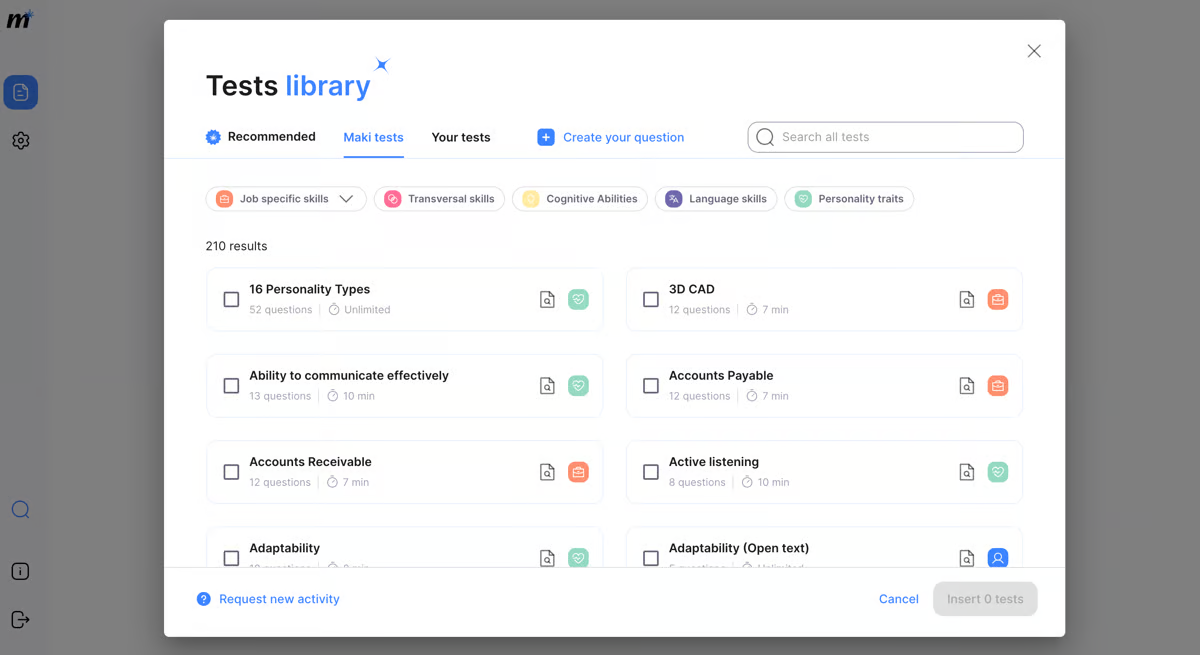Select job-skill badge on 3D CAD card
The image size is (1200, 655).
998,299
